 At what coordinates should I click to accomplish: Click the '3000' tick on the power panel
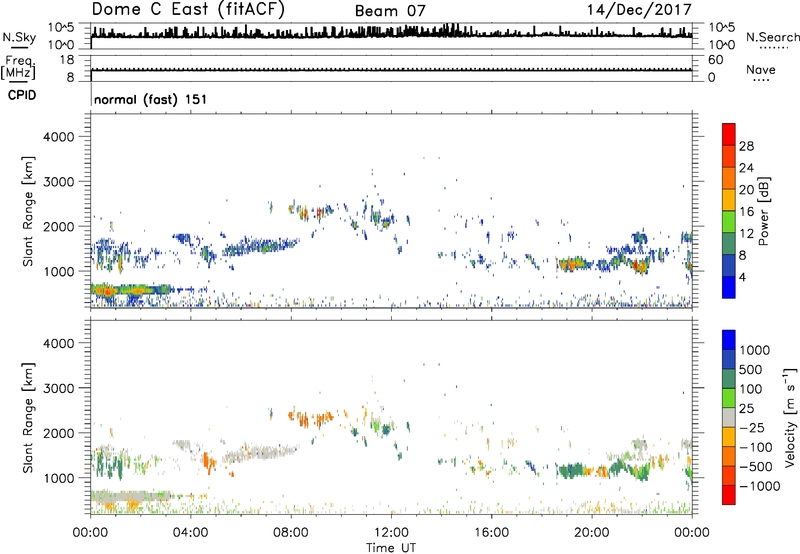pyautogui.click(x=59, y=182)
